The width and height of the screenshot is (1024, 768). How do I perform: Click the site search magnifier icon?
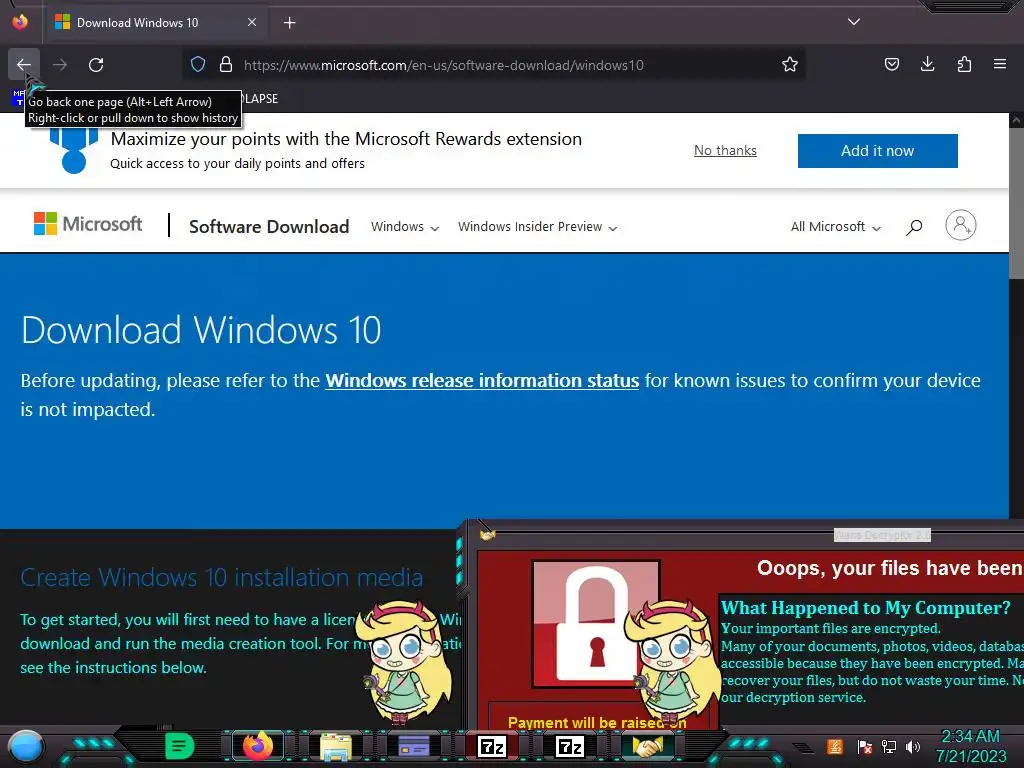[914, 227]
